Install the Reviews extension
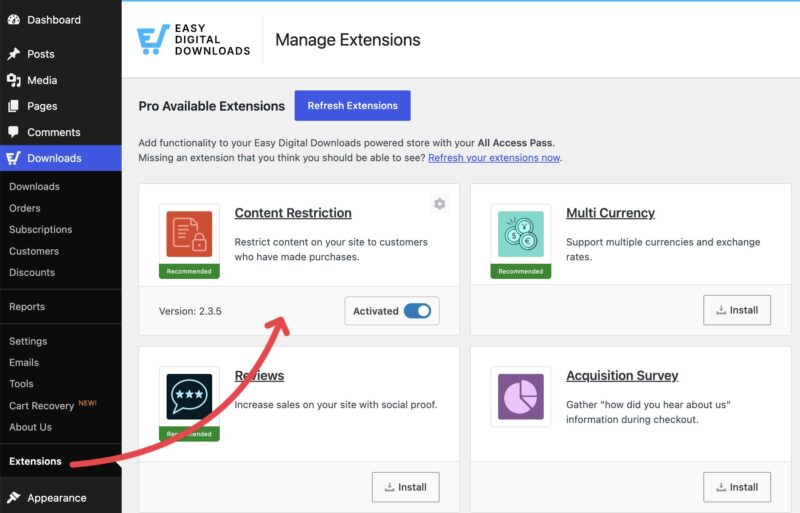Viewport: 800px width, 513px height. click(x=406, y=487)
